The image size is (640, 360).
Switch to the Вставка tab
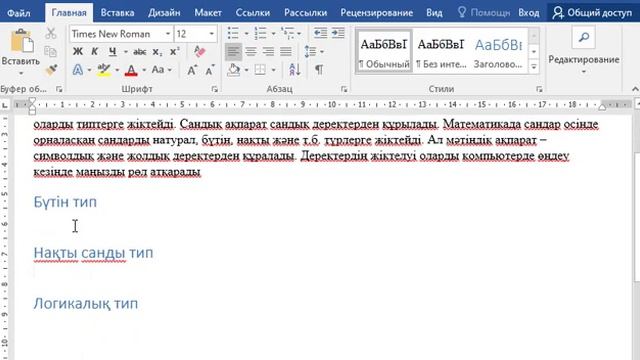tap(118, 13)
